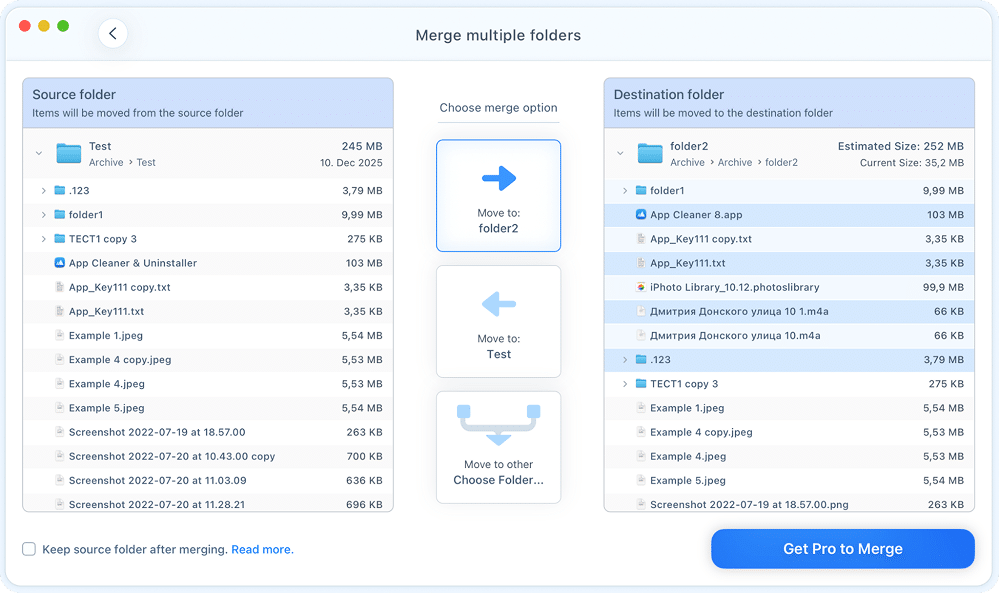The height and width of the screenshot is (593, 999).
Task: Click App_Key111.txt file icon in source
Action: click(x=59, y=311)
